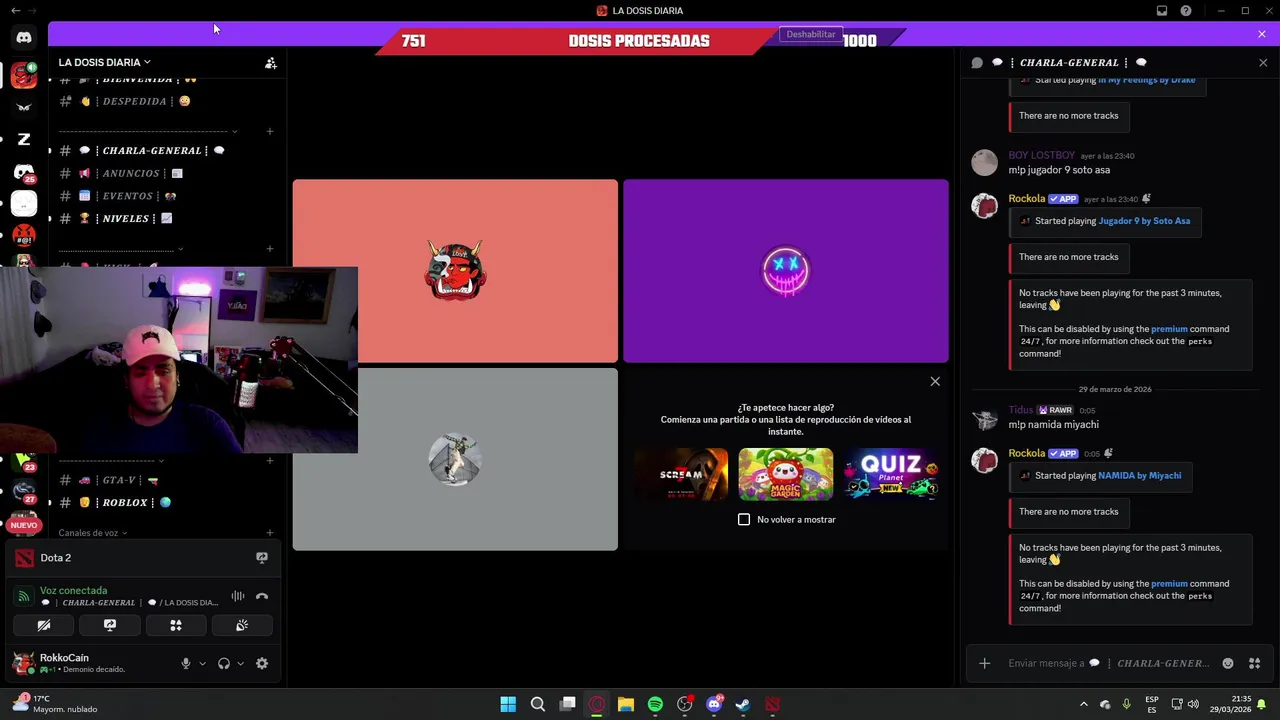The width and height of the screenshot is (1280, 720).
Task: Open Jugador 9 by Soto Asa link
Action: [x=1144, y=221]
